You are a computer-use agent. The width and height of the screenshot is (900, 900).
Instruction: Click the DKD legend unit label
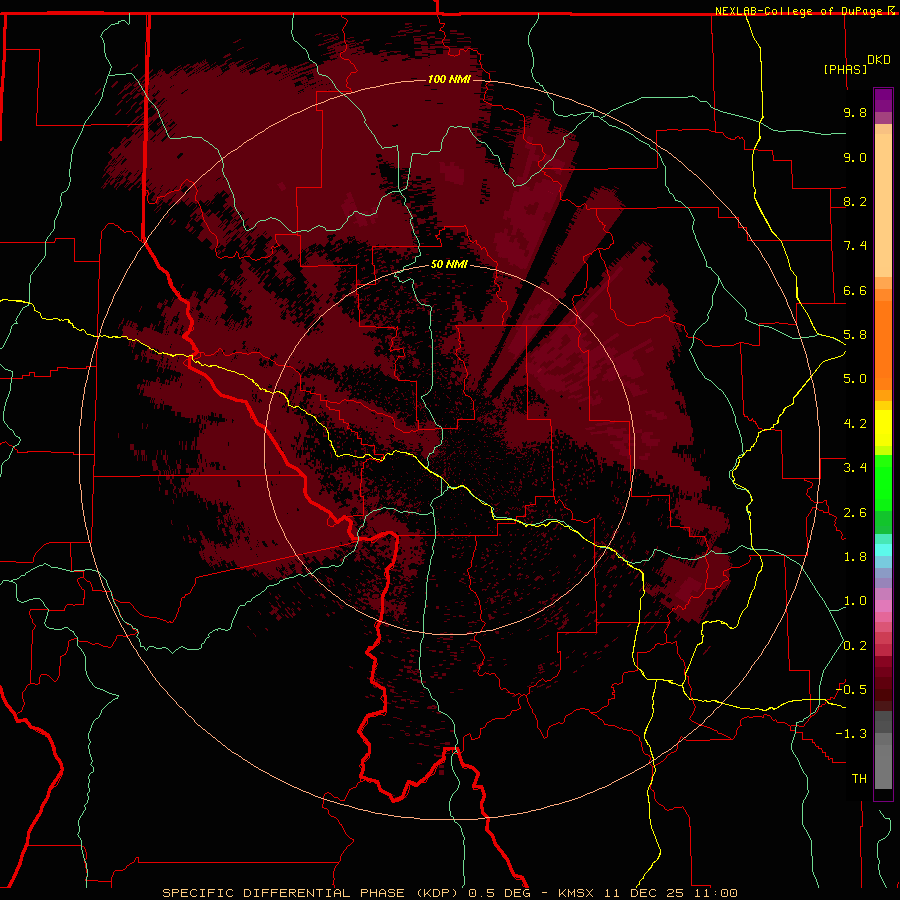pos(879,60)
